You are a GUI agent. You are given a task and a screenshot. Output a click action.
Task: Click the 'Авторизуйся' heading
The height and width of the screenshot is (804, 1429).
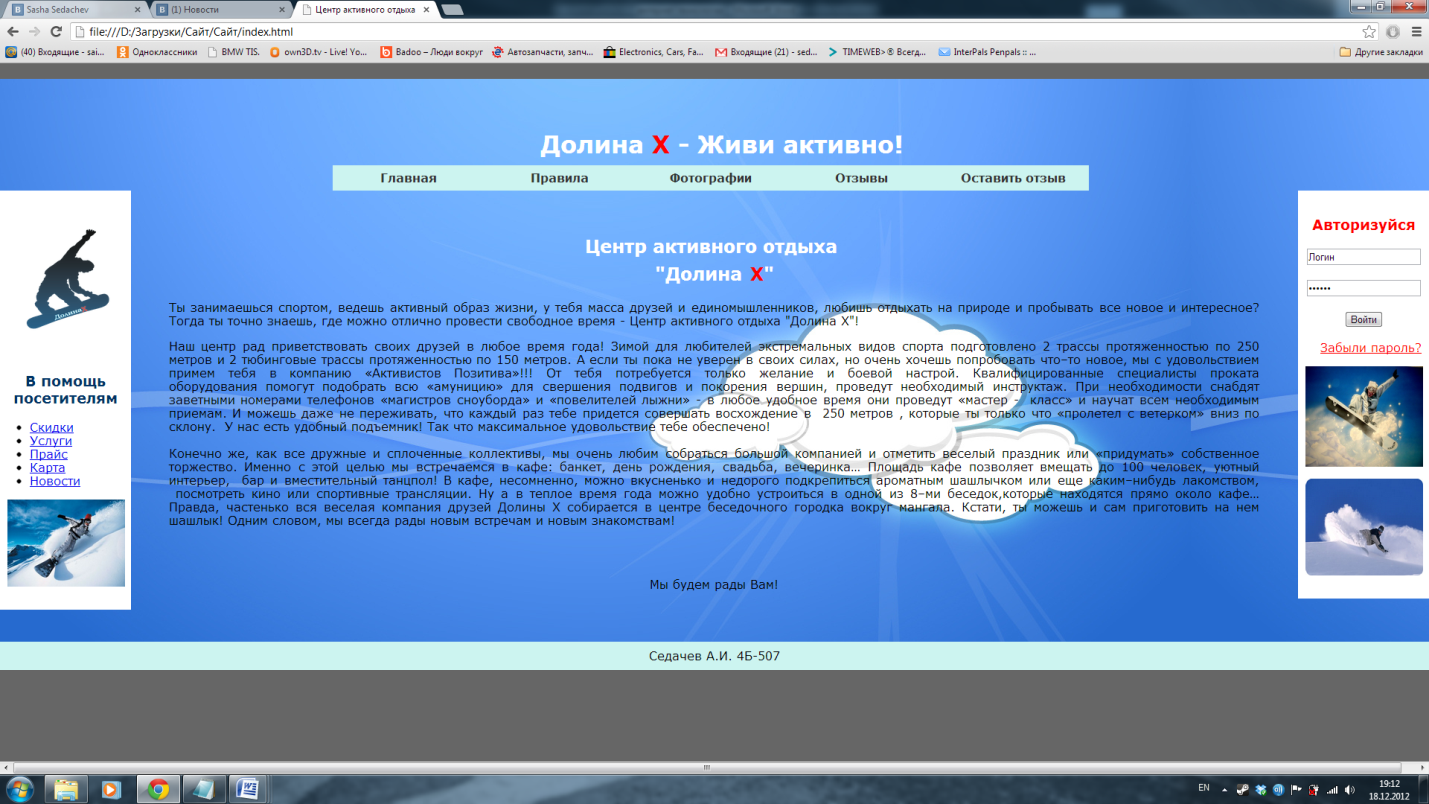(1363, 225)
